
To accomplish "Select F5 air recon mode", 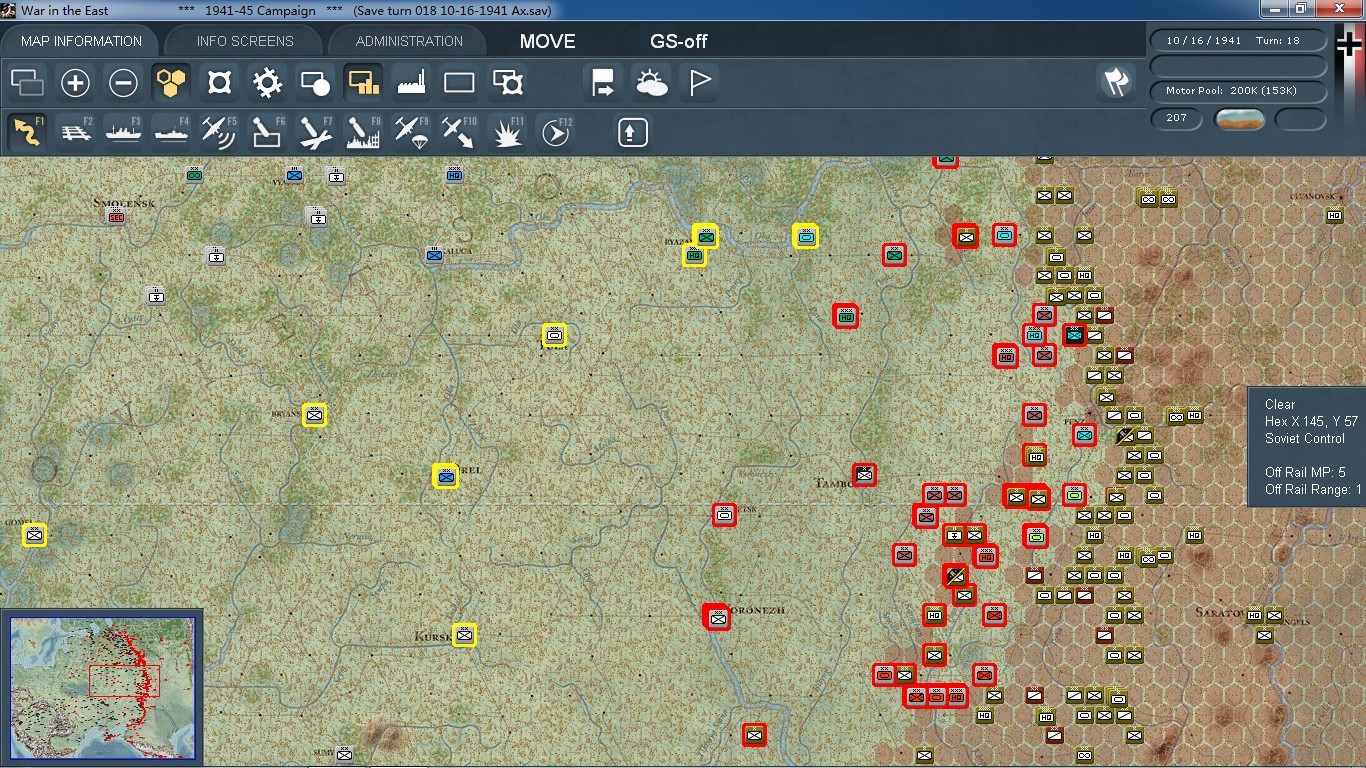I will (219, 132).
